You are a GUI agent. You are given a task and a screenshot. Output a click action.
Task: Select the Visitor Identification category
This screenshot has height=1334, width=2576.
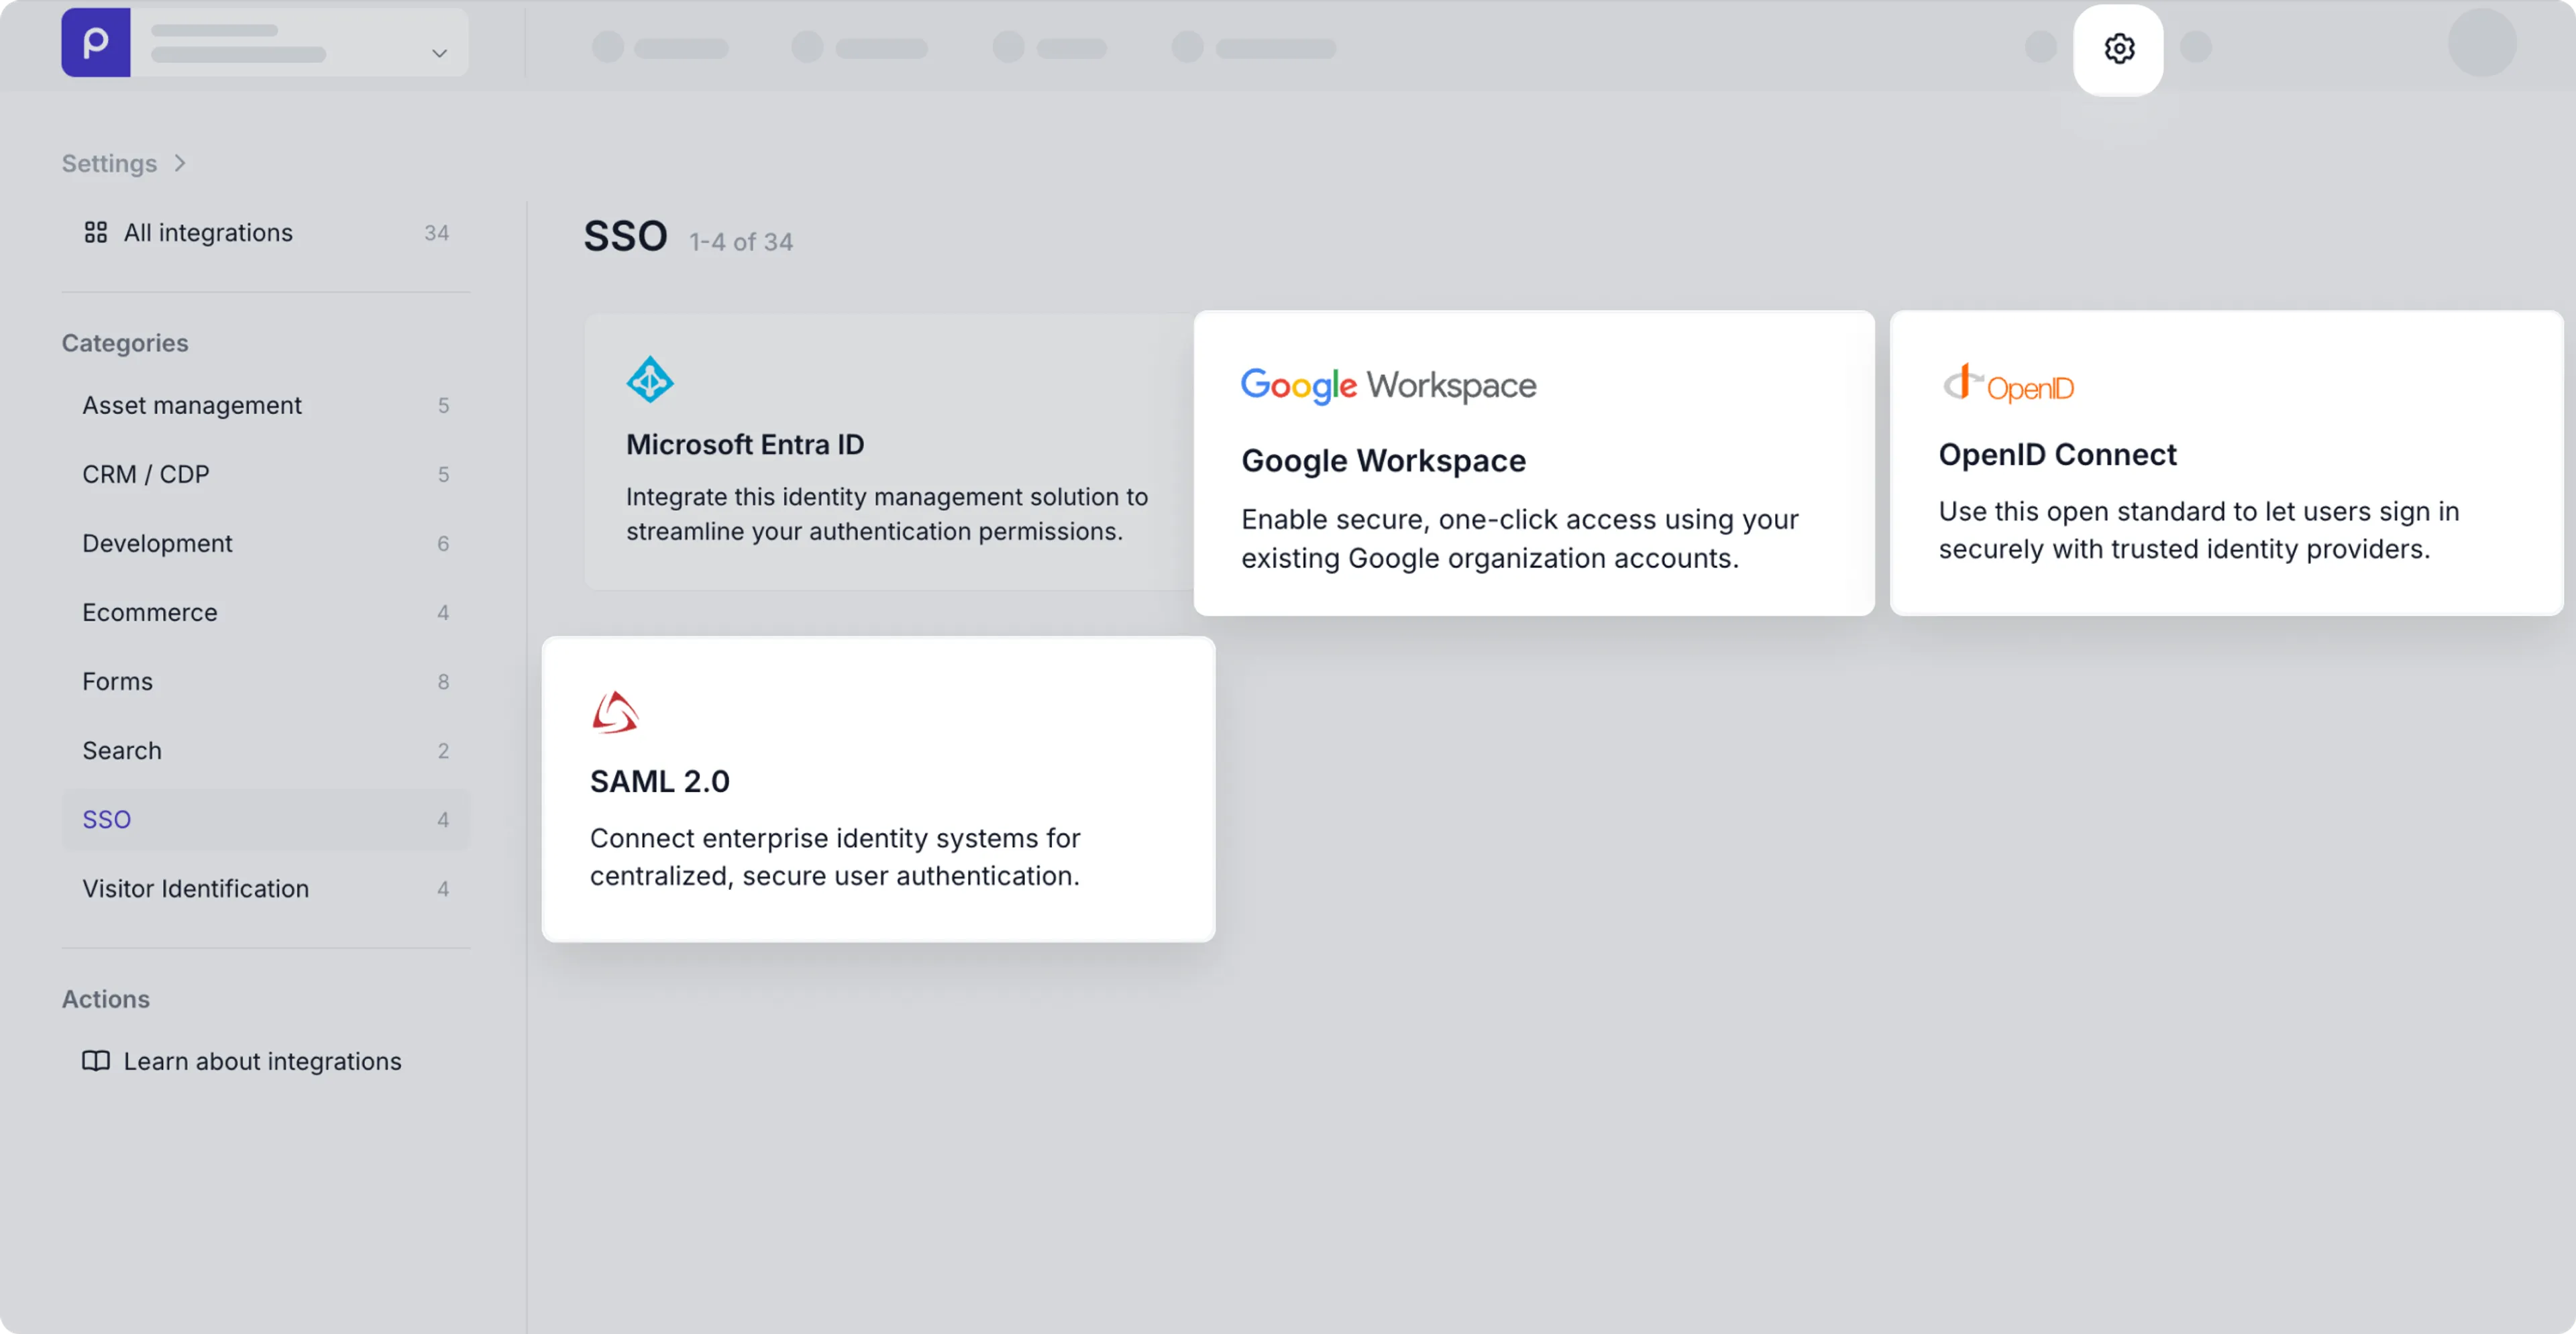(195, 889)
